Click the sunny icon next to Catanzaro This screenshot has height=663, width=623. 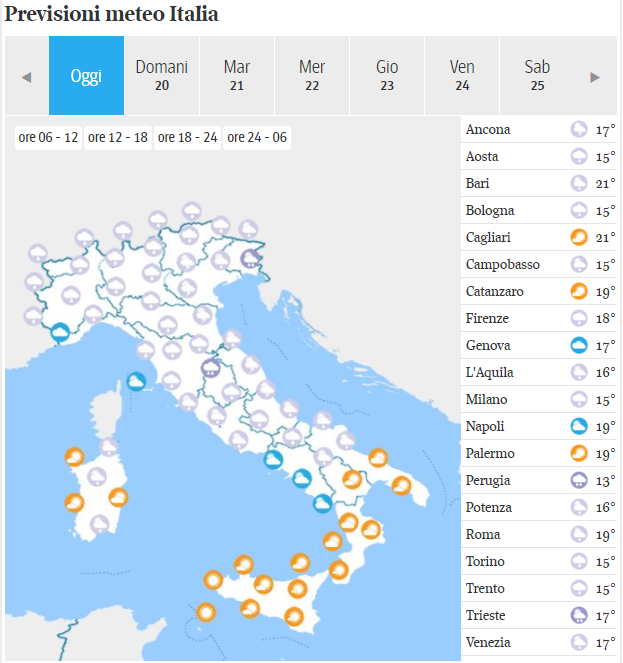pyautogui.click(x=578, y=292)
